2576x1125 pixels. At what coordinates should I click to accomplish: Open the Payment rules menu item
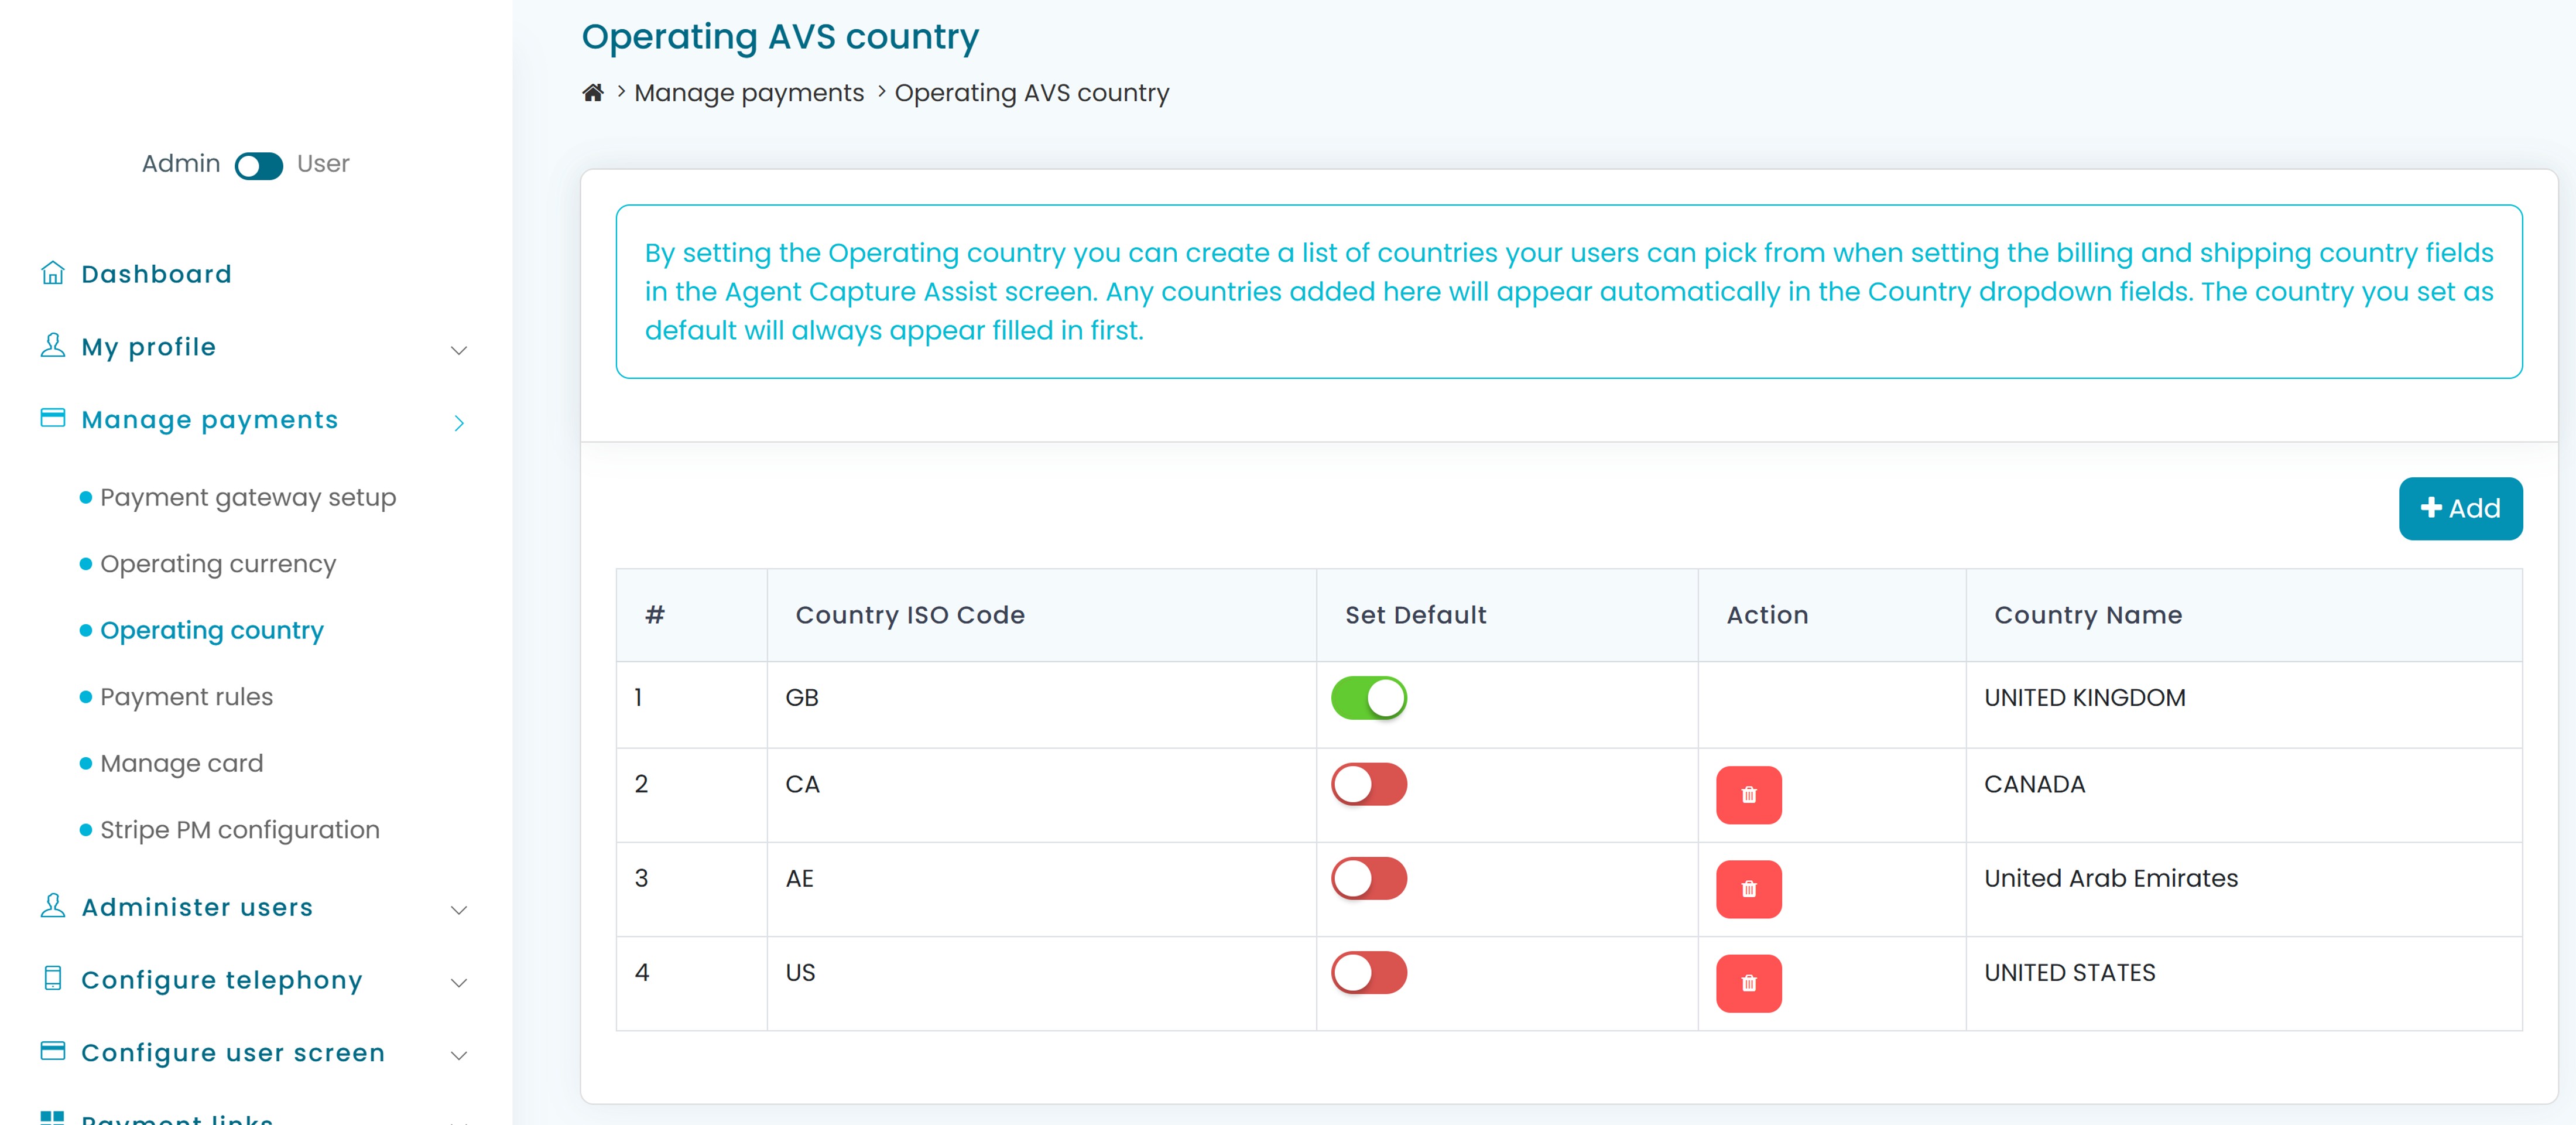click(186, 697)
